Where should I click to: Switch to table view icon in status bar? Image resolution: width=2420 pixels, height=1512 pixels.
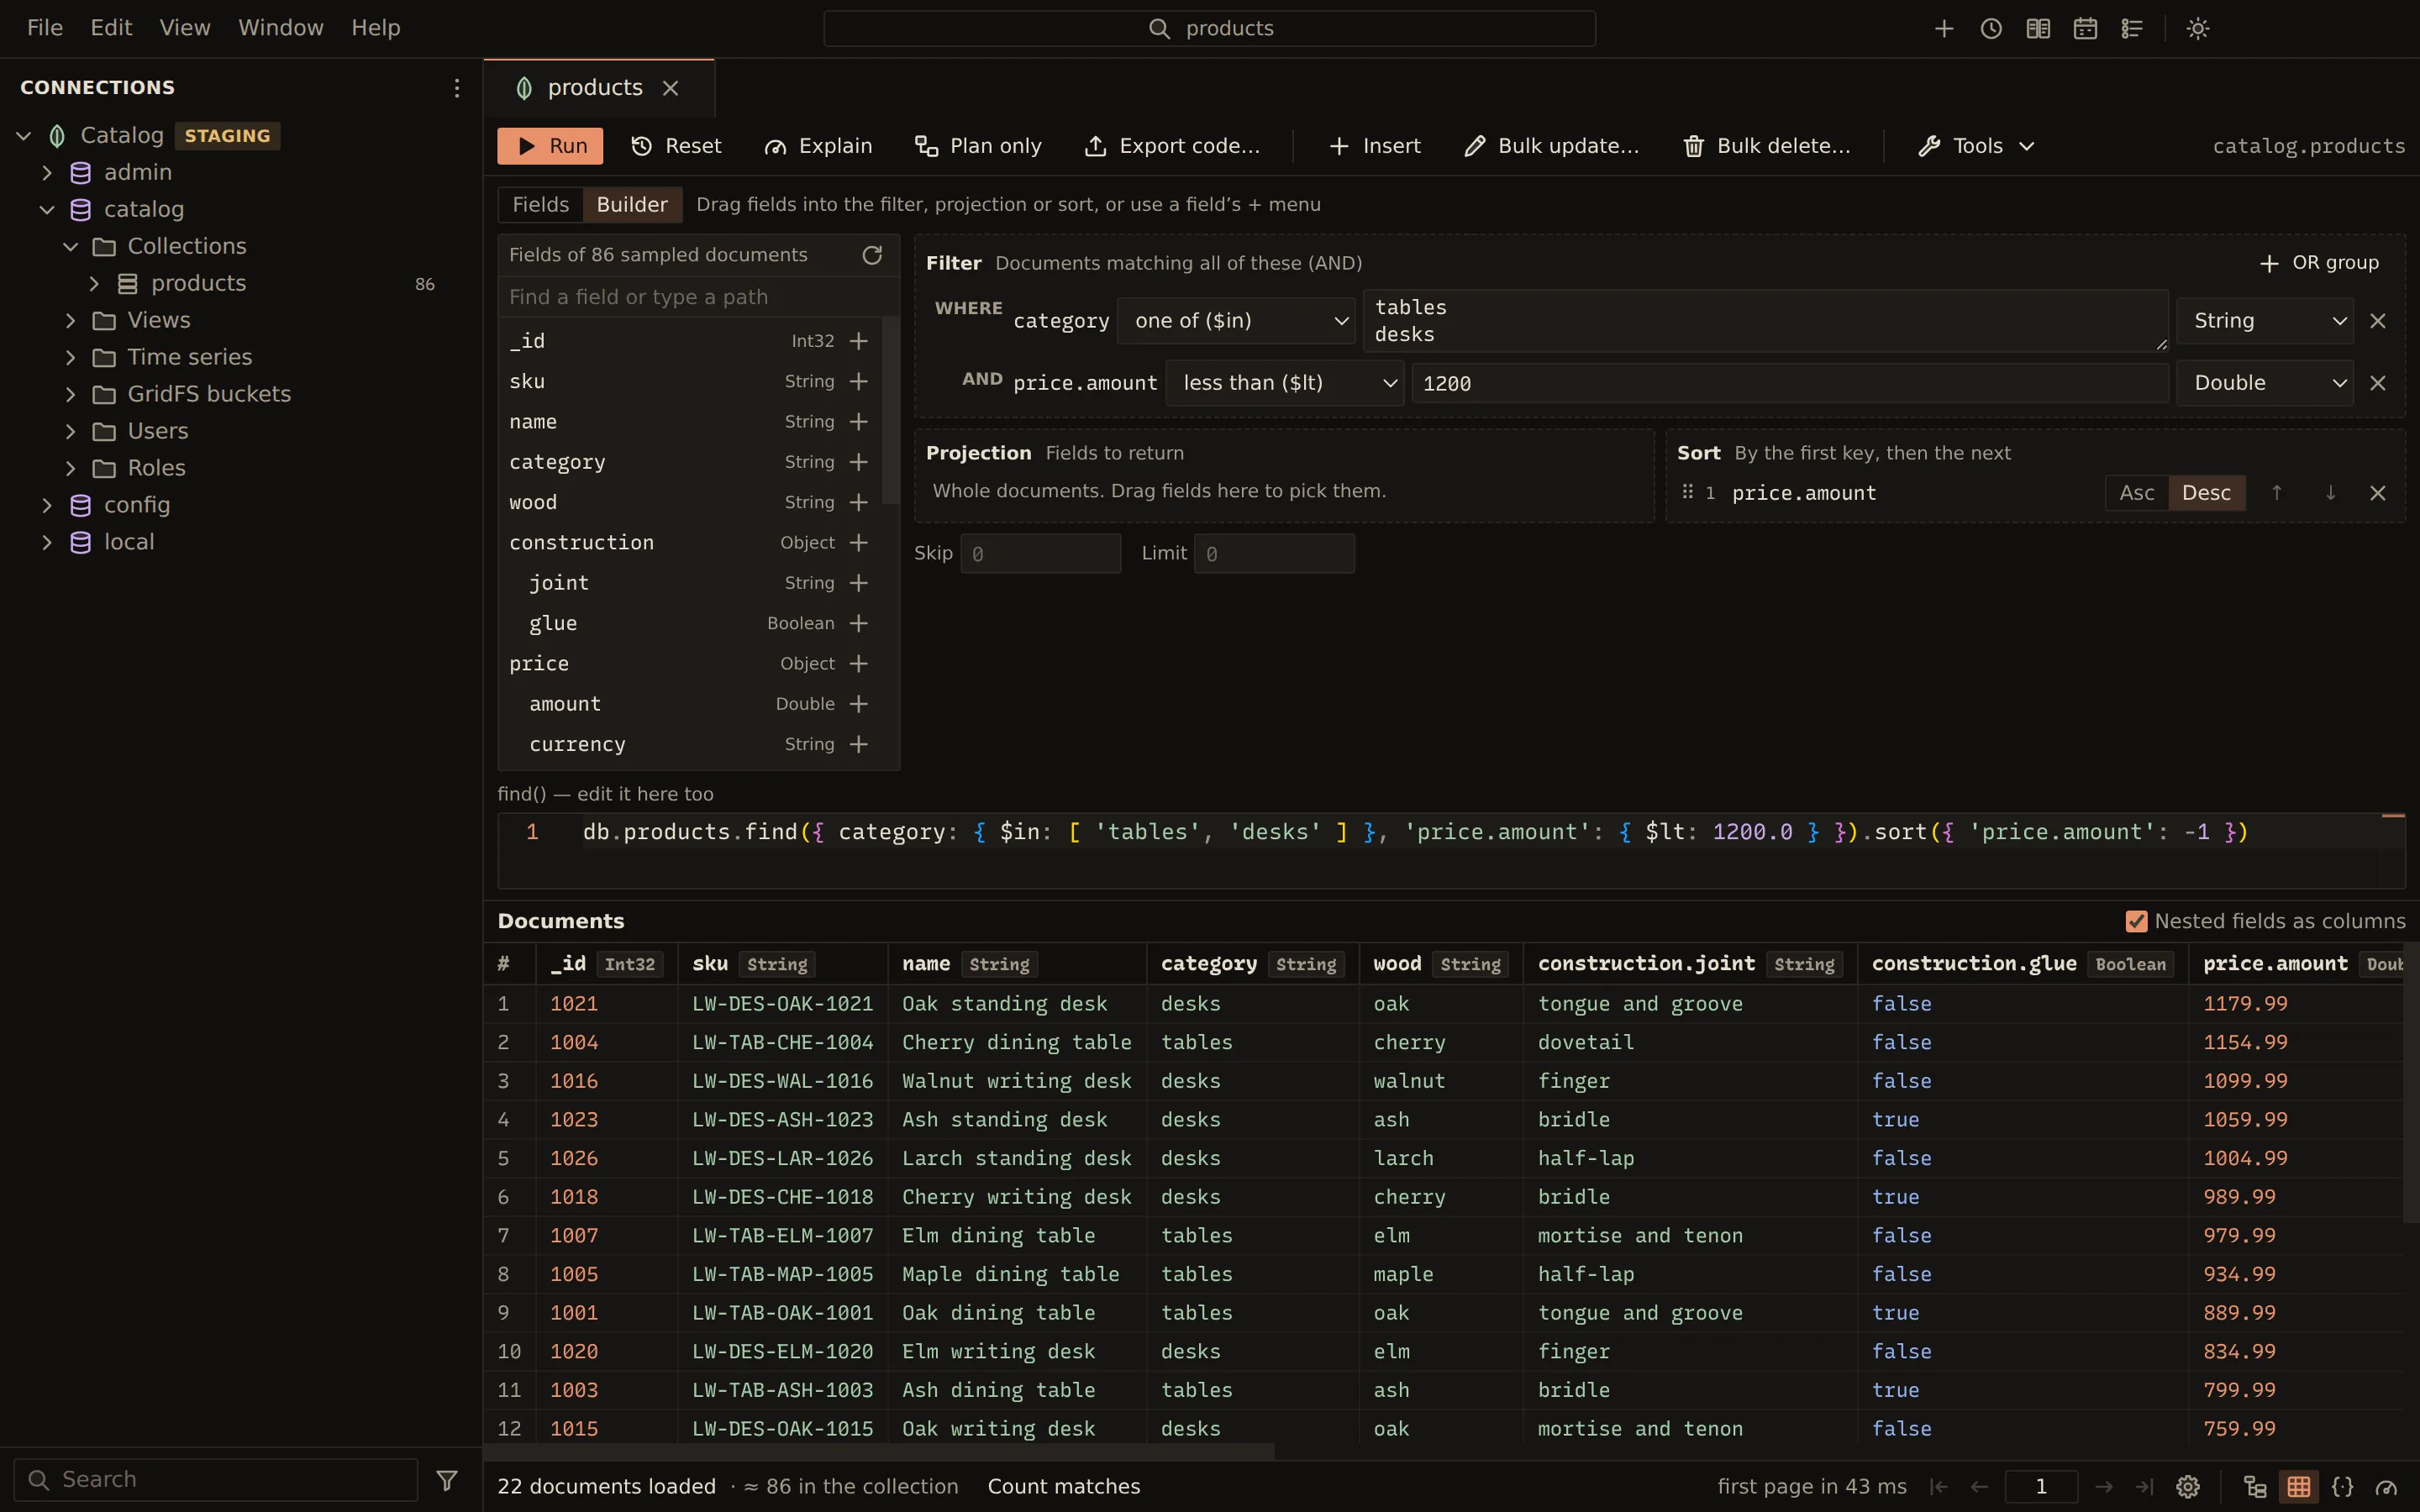click(x=2298, y=1487)
